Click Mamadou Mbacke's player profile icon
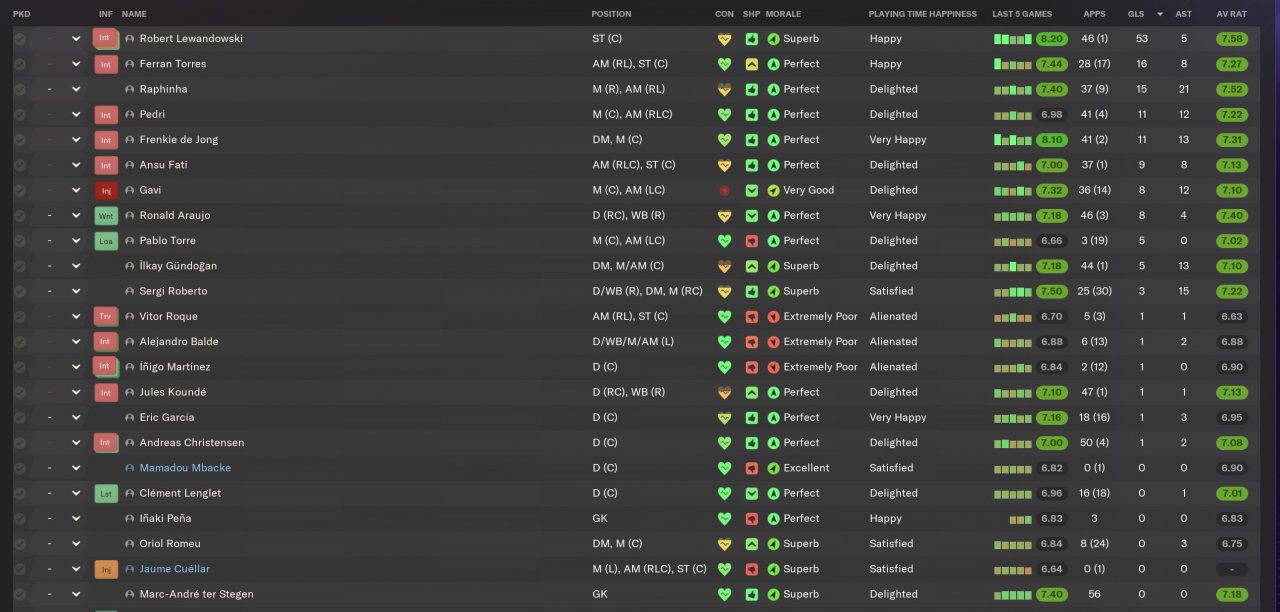This screenshot has width=1280, height=612. pyautogui.click(x=130, y=468)
